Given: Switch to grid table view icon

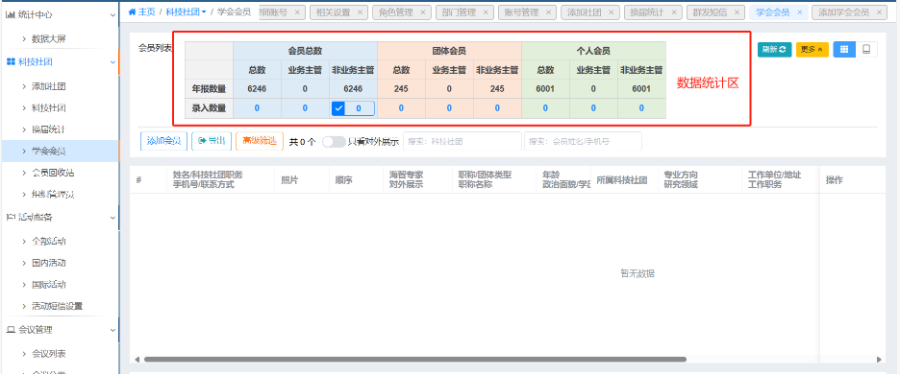Looking at the screenshot, I should [844, 50].
